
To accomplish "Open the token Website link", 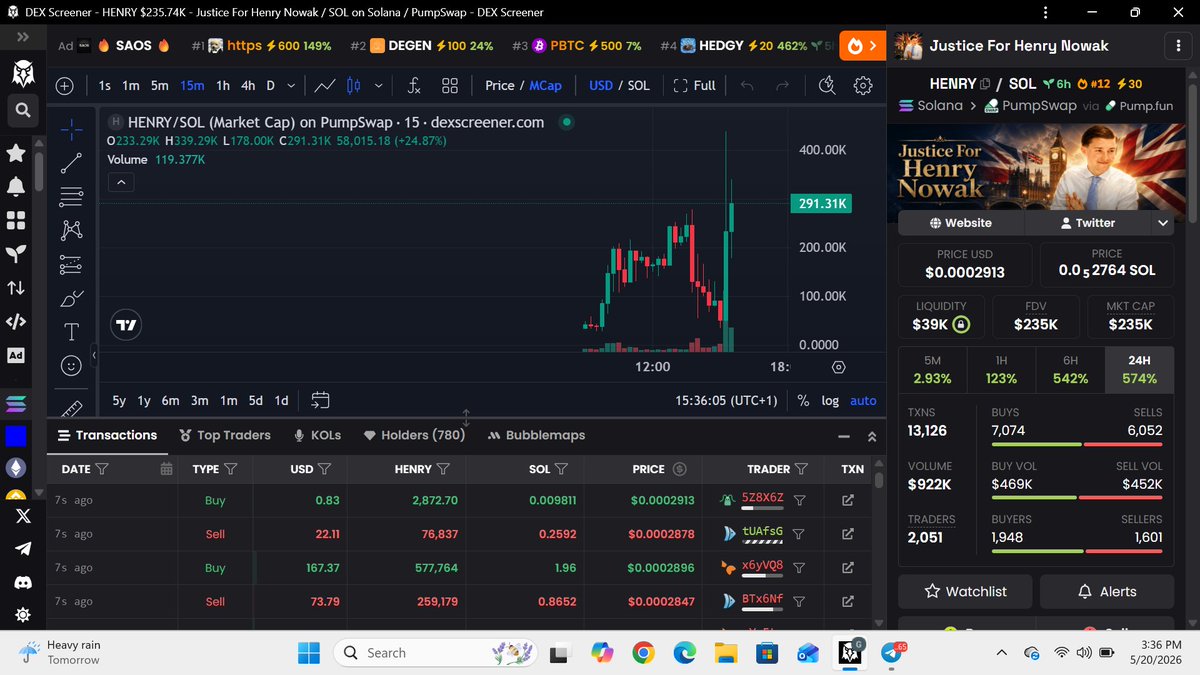I will (960, 223).
